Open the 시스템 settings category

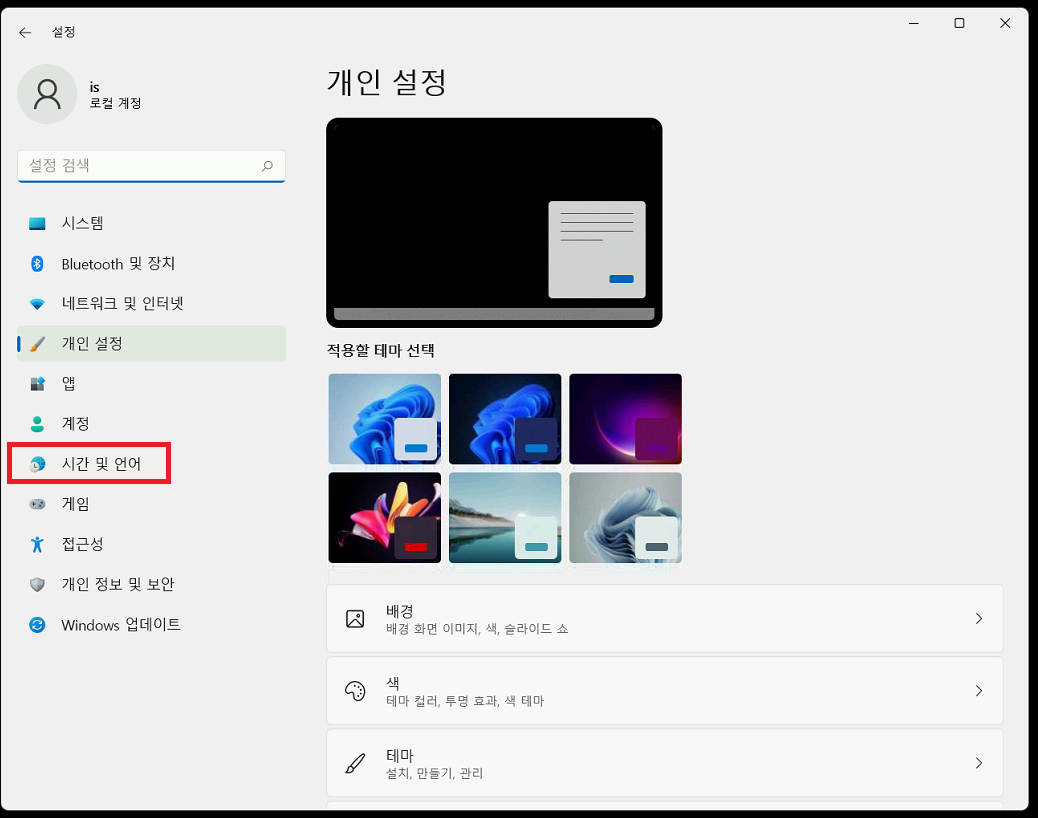click(x=152, y=224)
